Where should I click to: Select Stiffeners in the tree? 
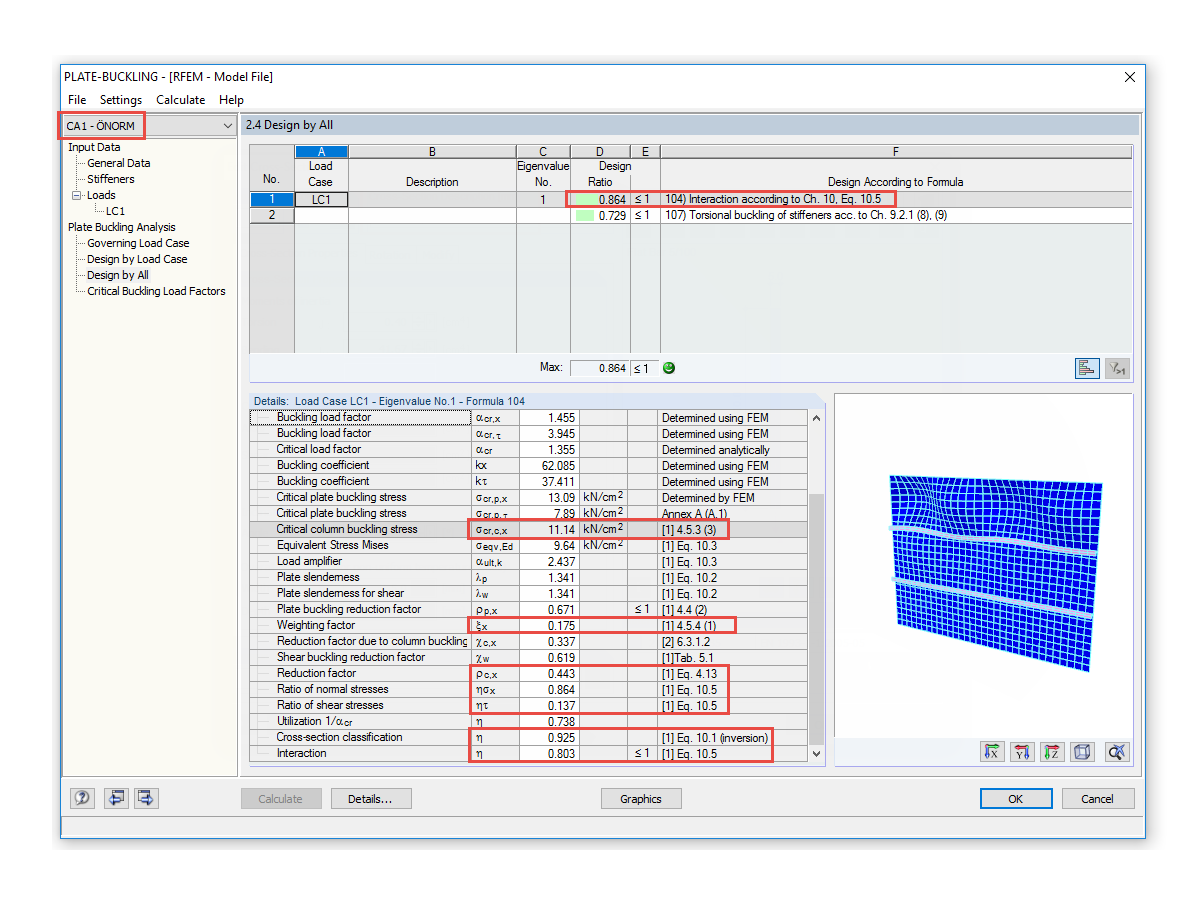110,179
